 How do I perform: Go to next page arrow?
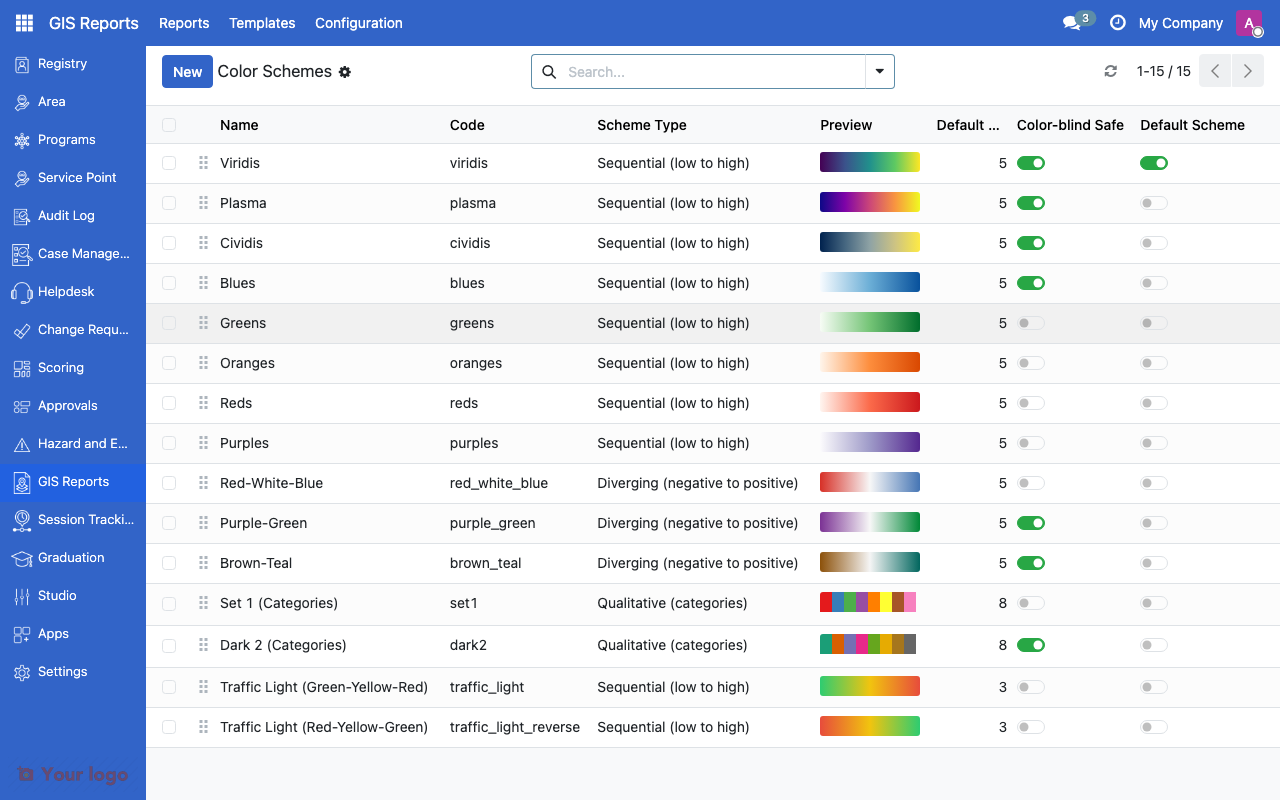1247,72
